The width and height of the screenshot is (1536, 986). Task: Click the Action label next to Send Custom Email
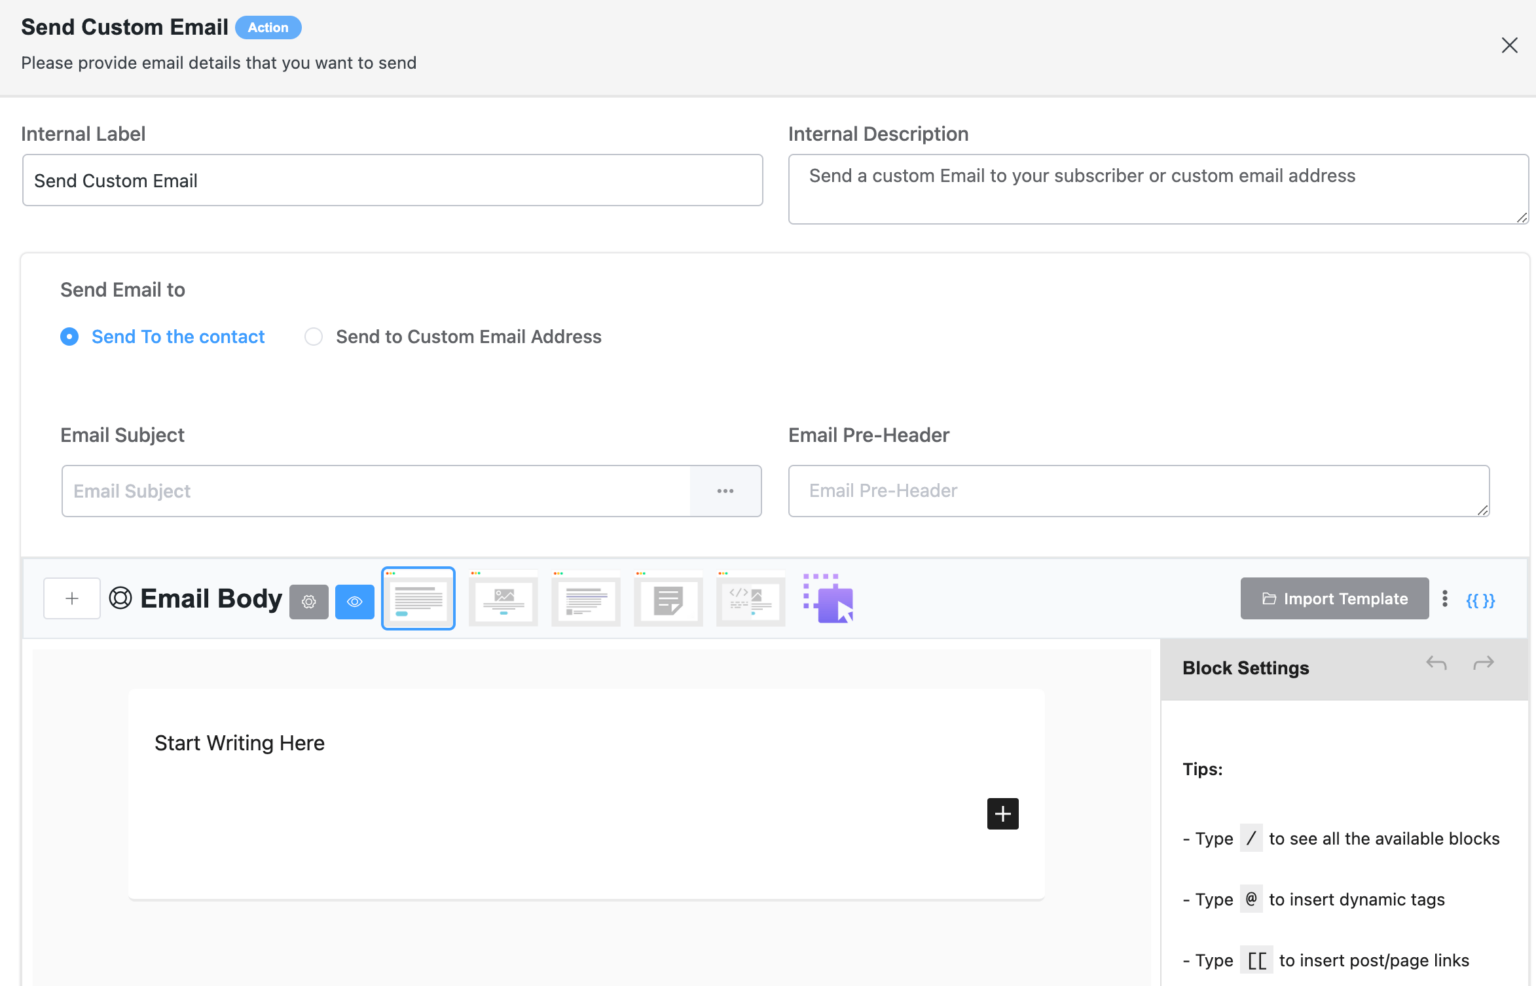[x=268, y=27]
